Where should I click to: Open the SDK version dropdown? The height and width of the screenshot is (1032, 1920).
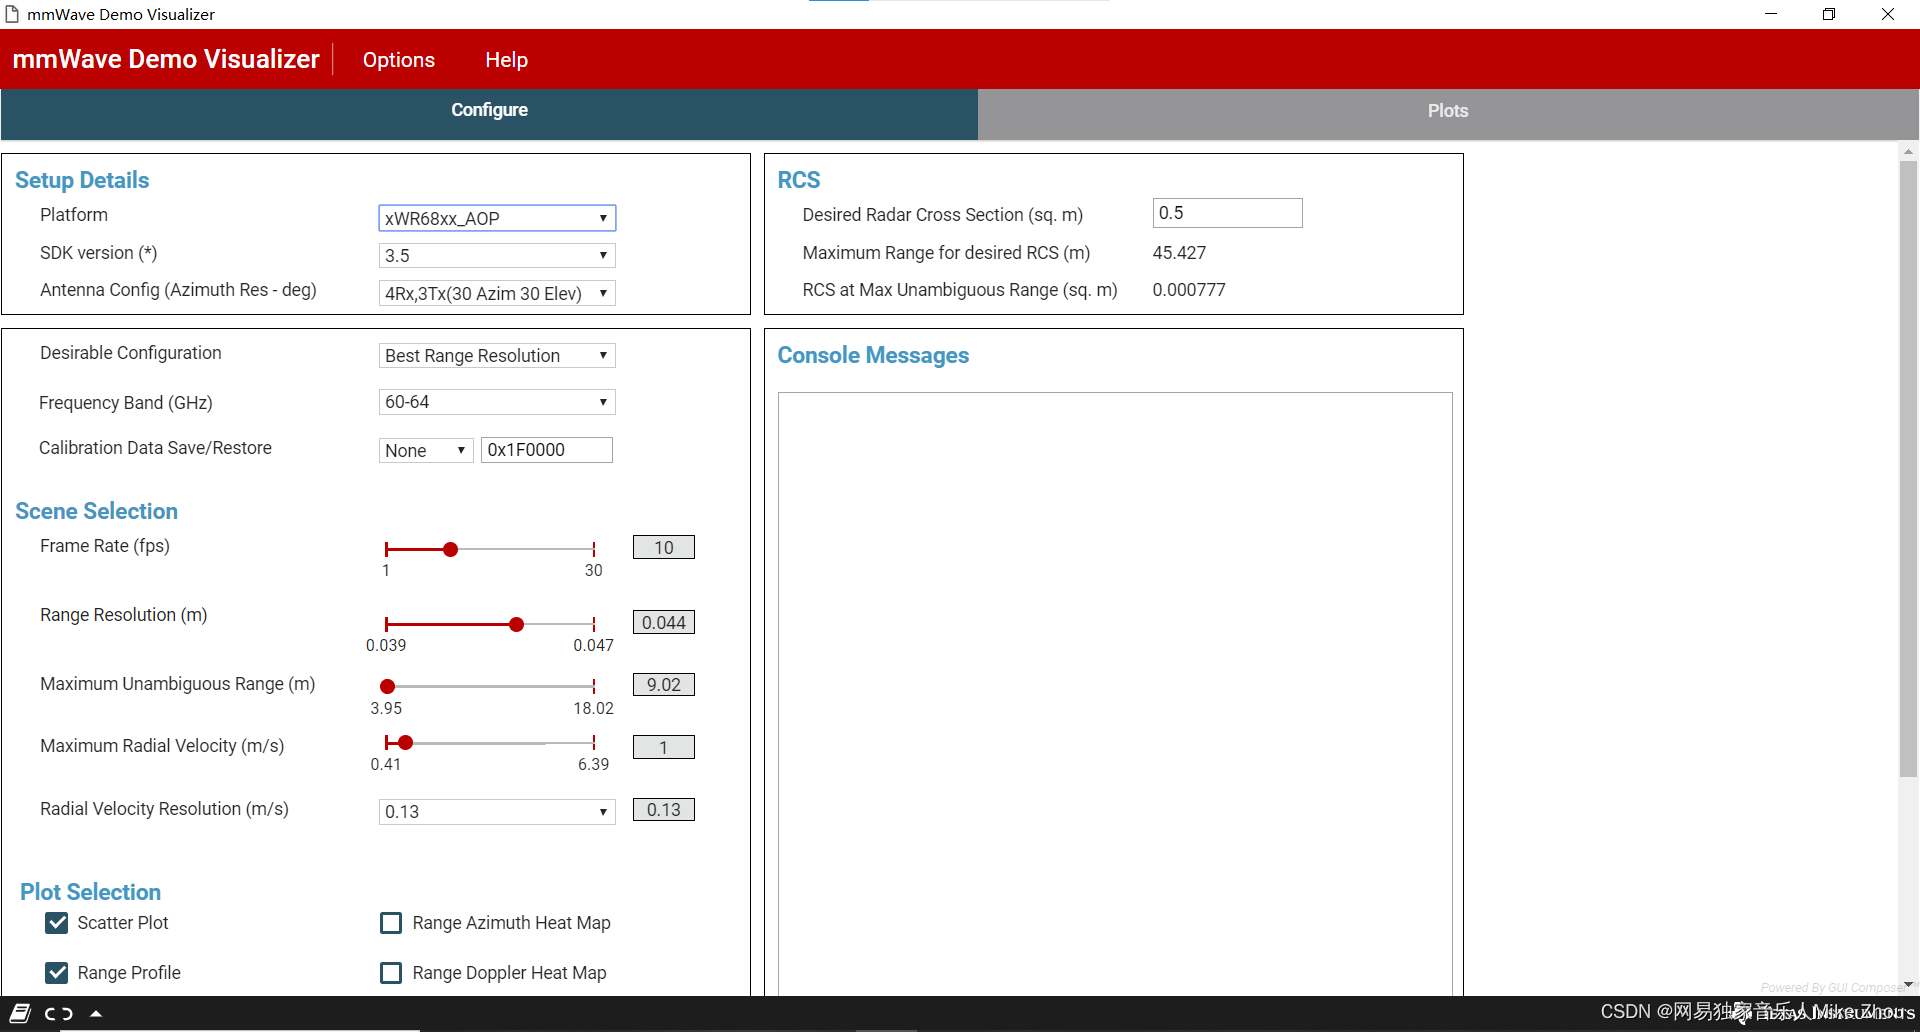[497, 255]
